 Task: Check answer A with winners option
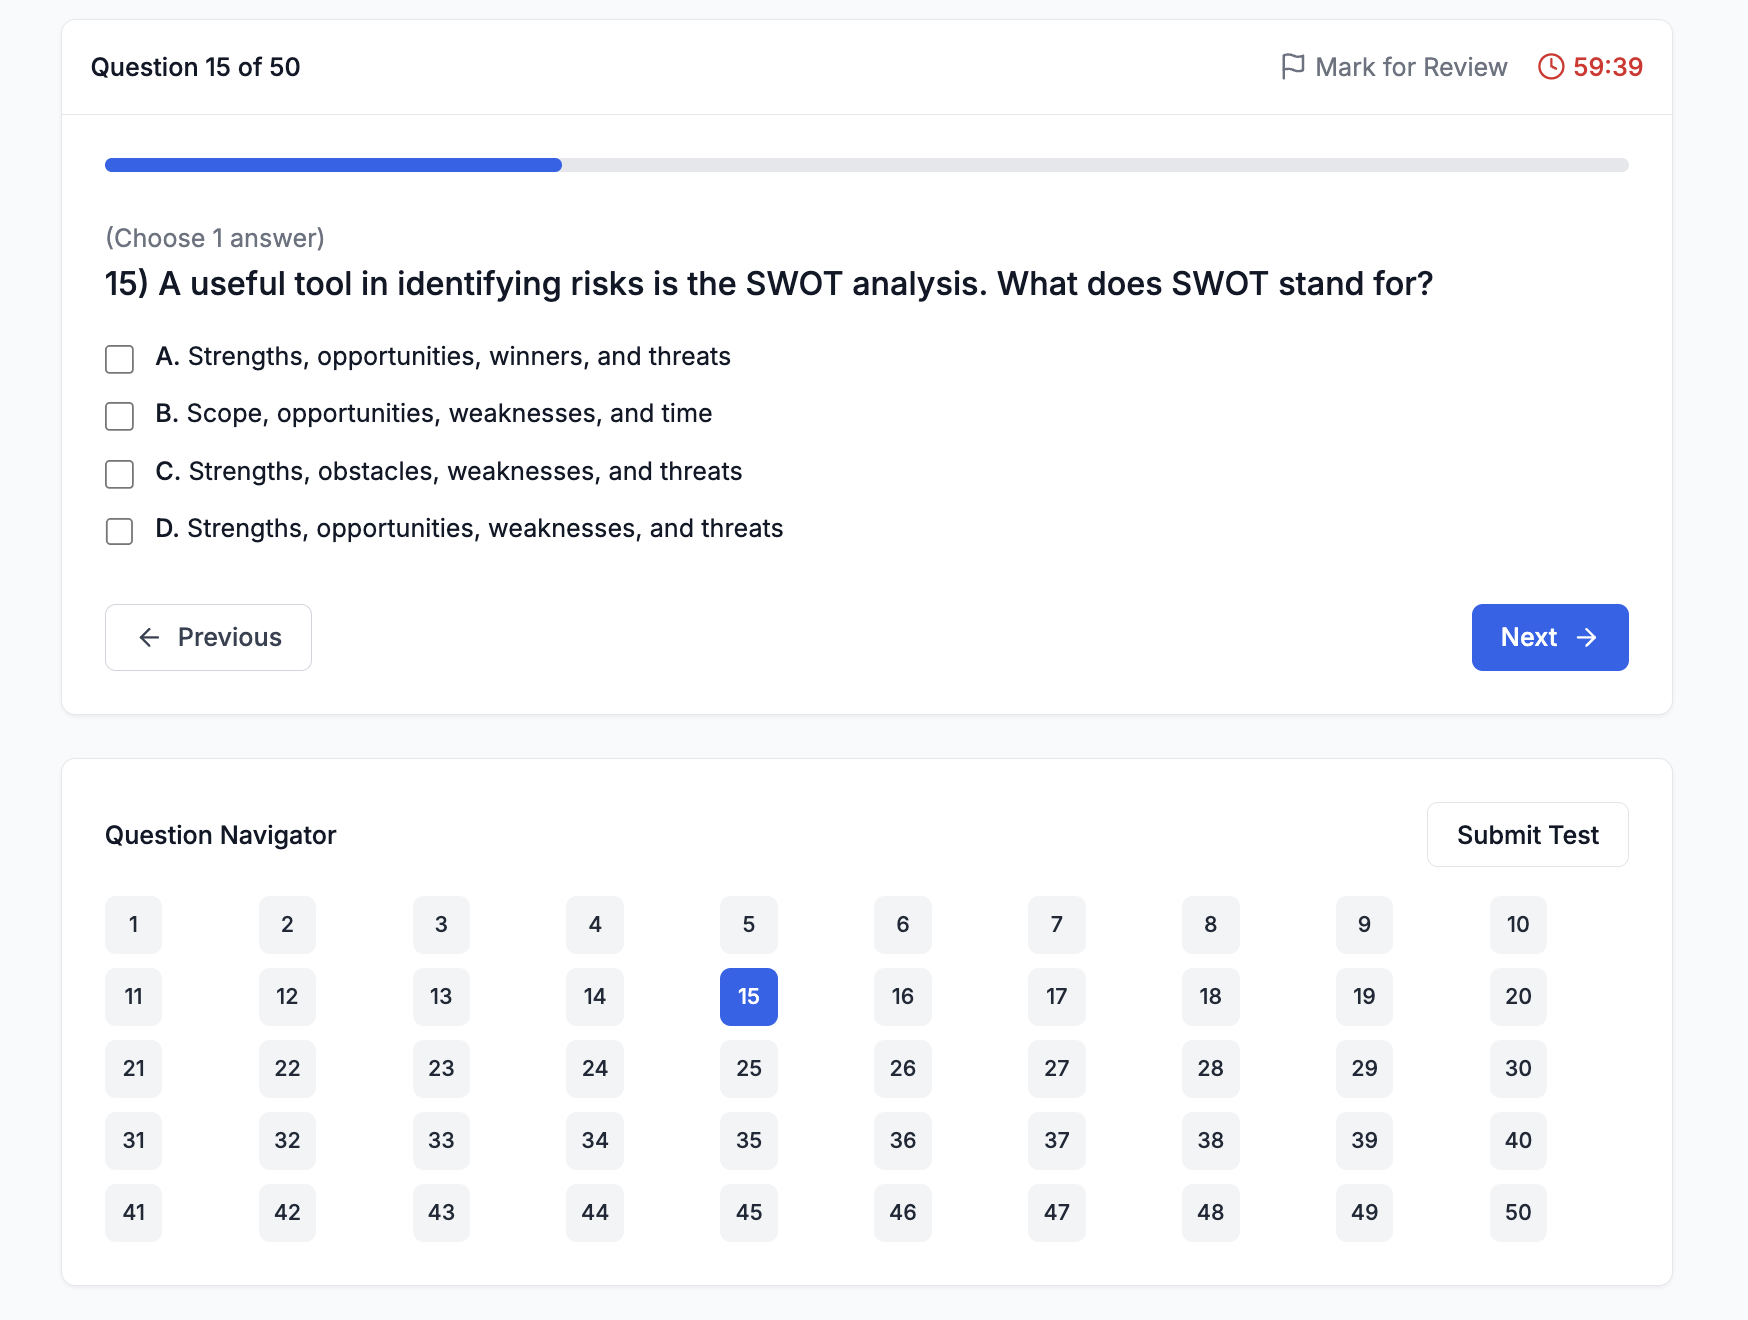coord(120,359)
